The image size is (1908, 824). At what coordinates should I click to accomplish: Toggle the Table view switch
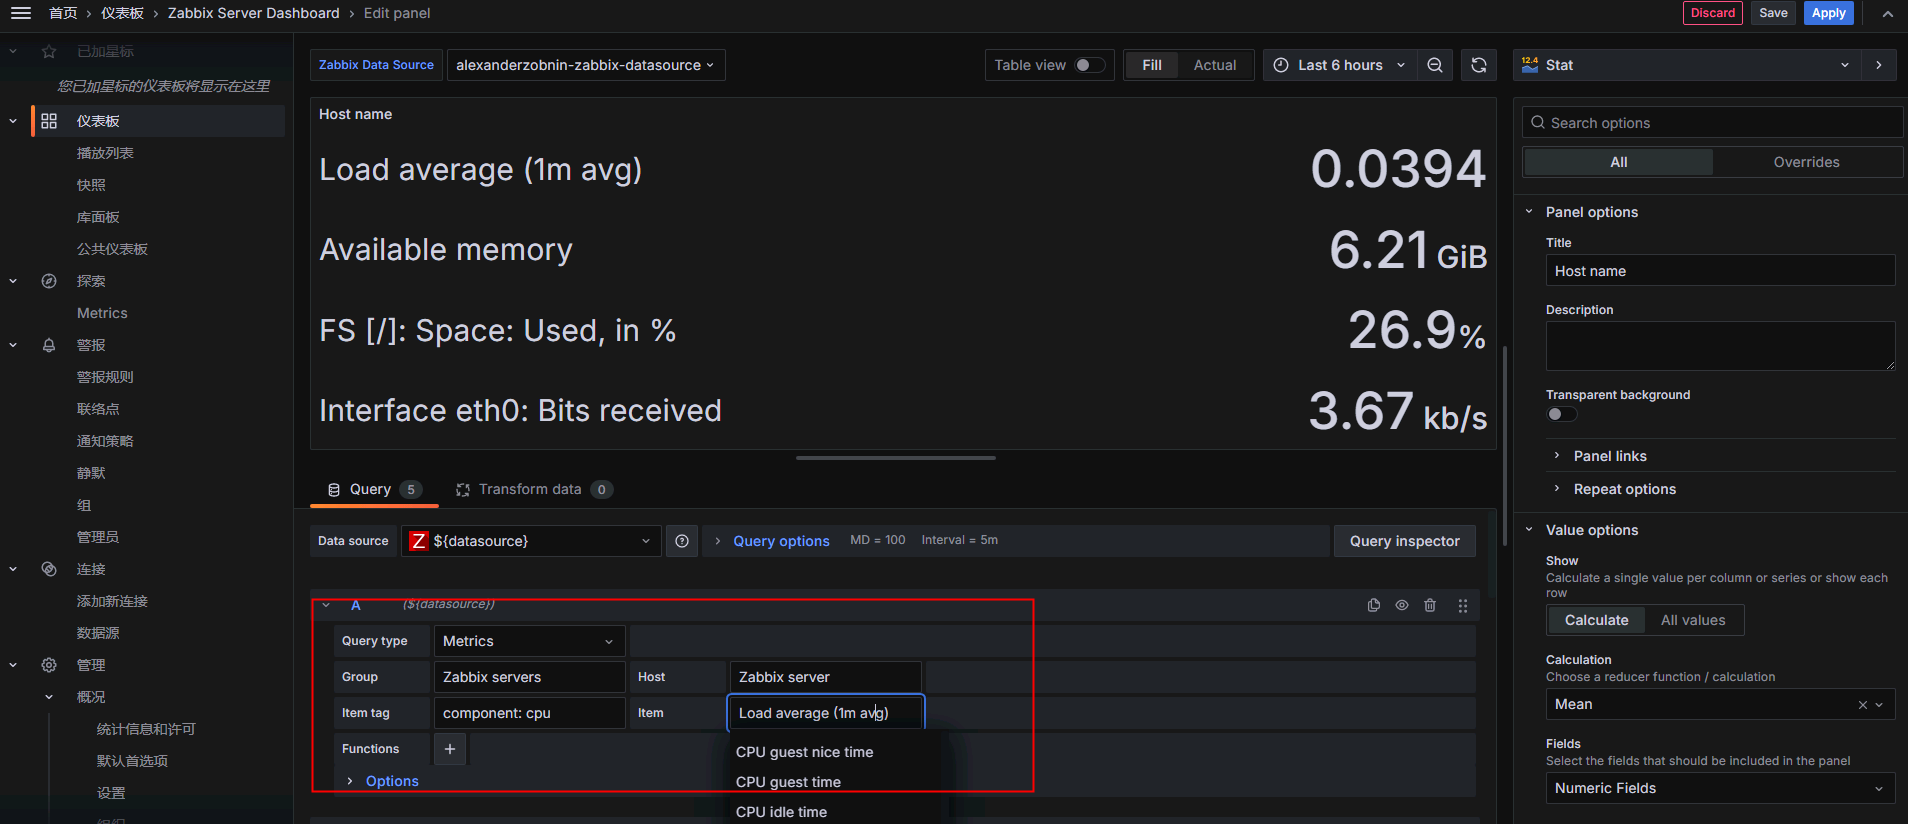pos(1090,65)
